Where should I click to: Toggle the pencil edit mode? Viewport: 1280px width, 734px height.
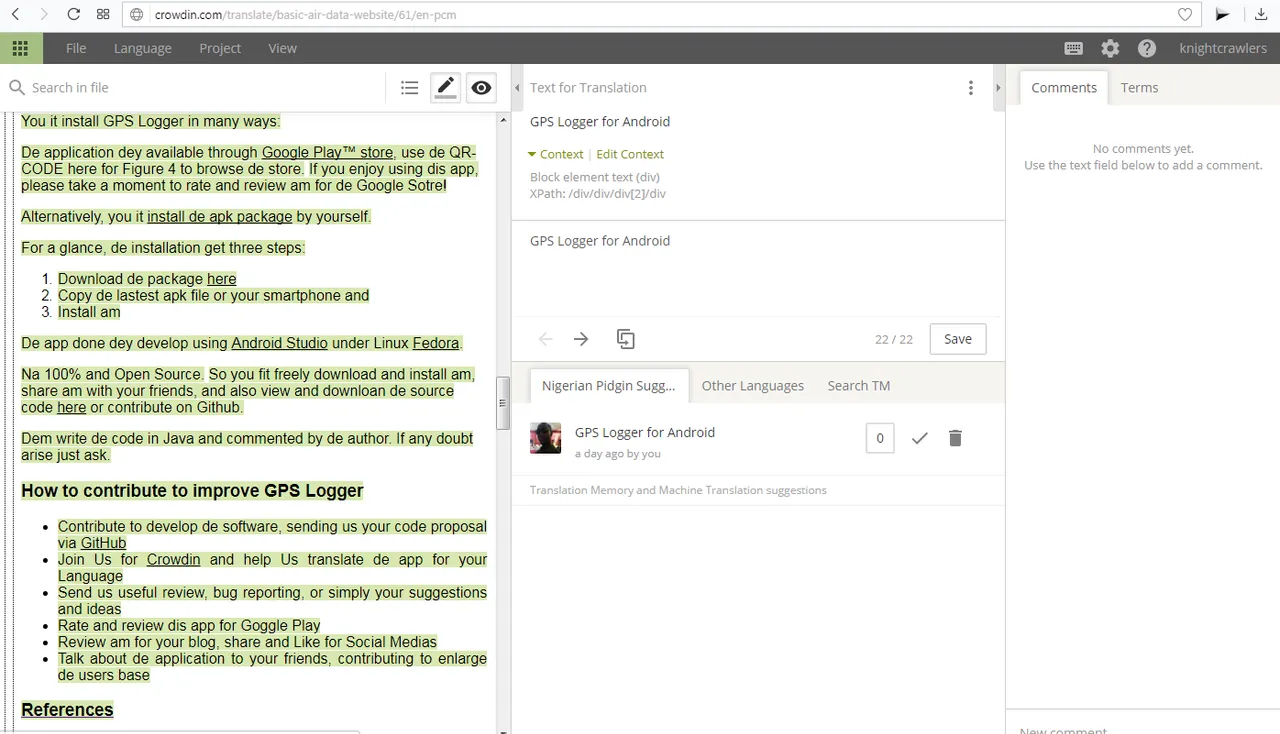446,87
